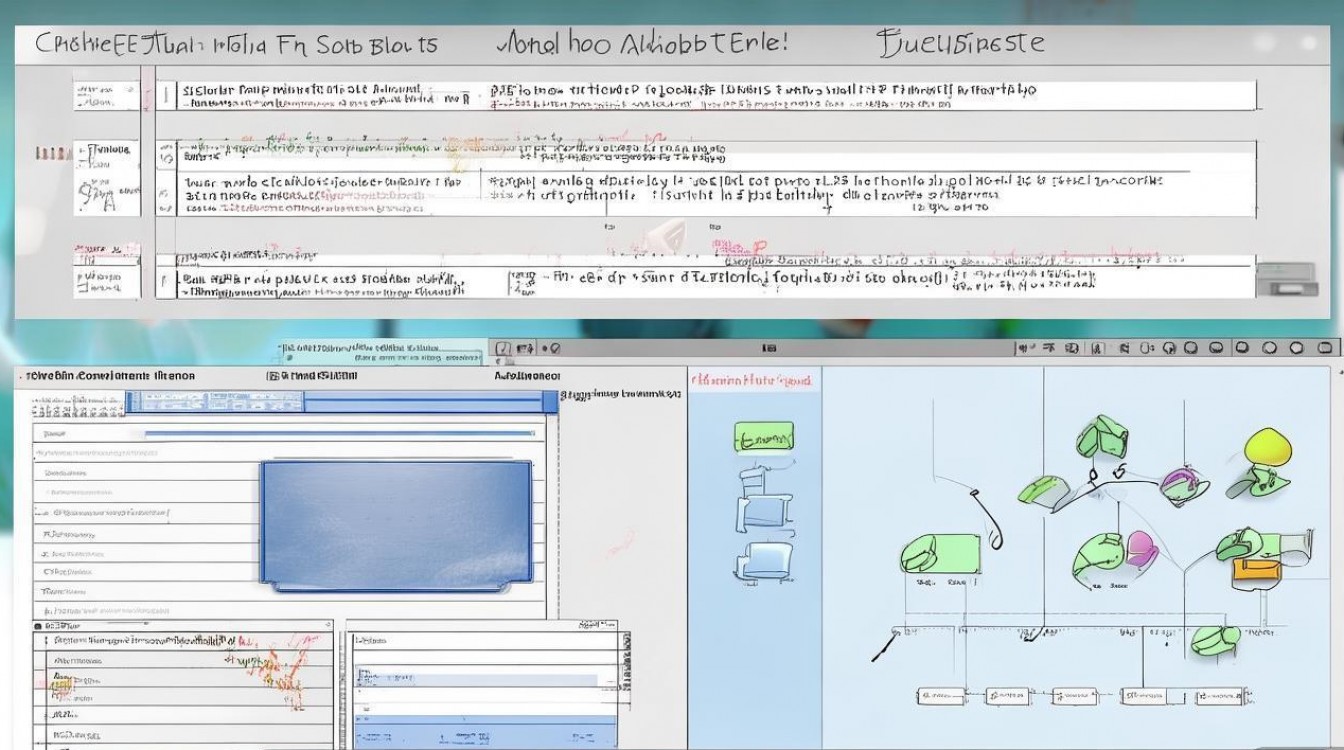Viewport: 1344px width, 750px height.
Task: Click the rightmost rounded icon in the top toolbar
Action: [1325, 348]
